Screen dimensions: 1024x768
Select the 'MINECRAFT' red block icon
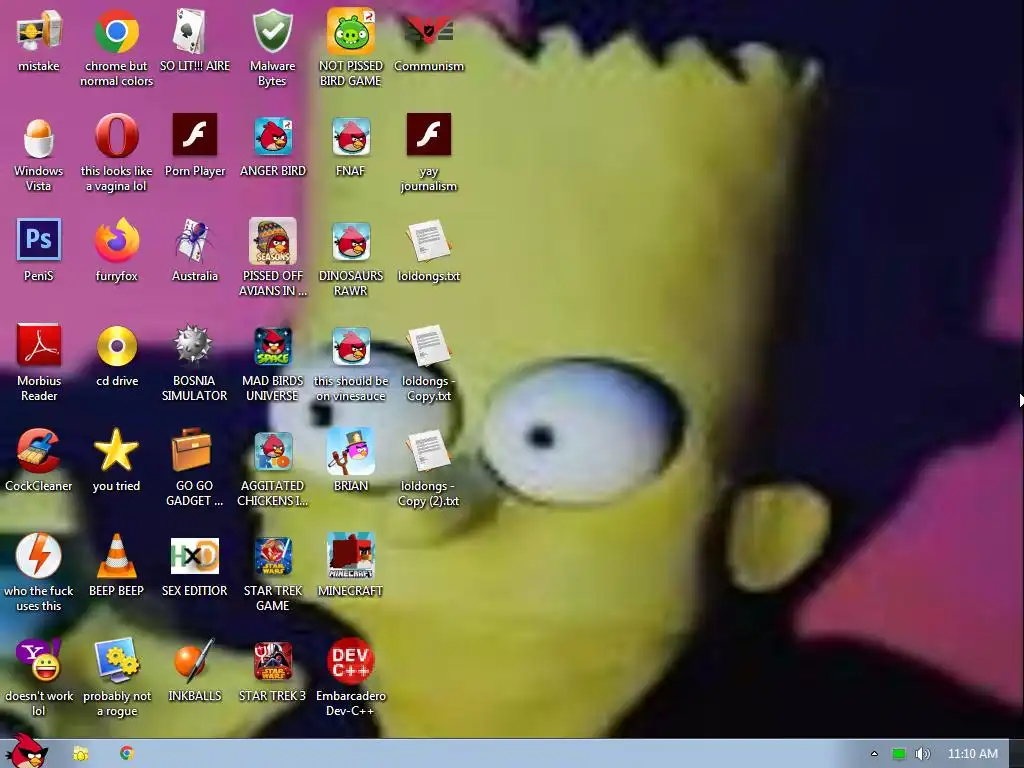(351, 556)
